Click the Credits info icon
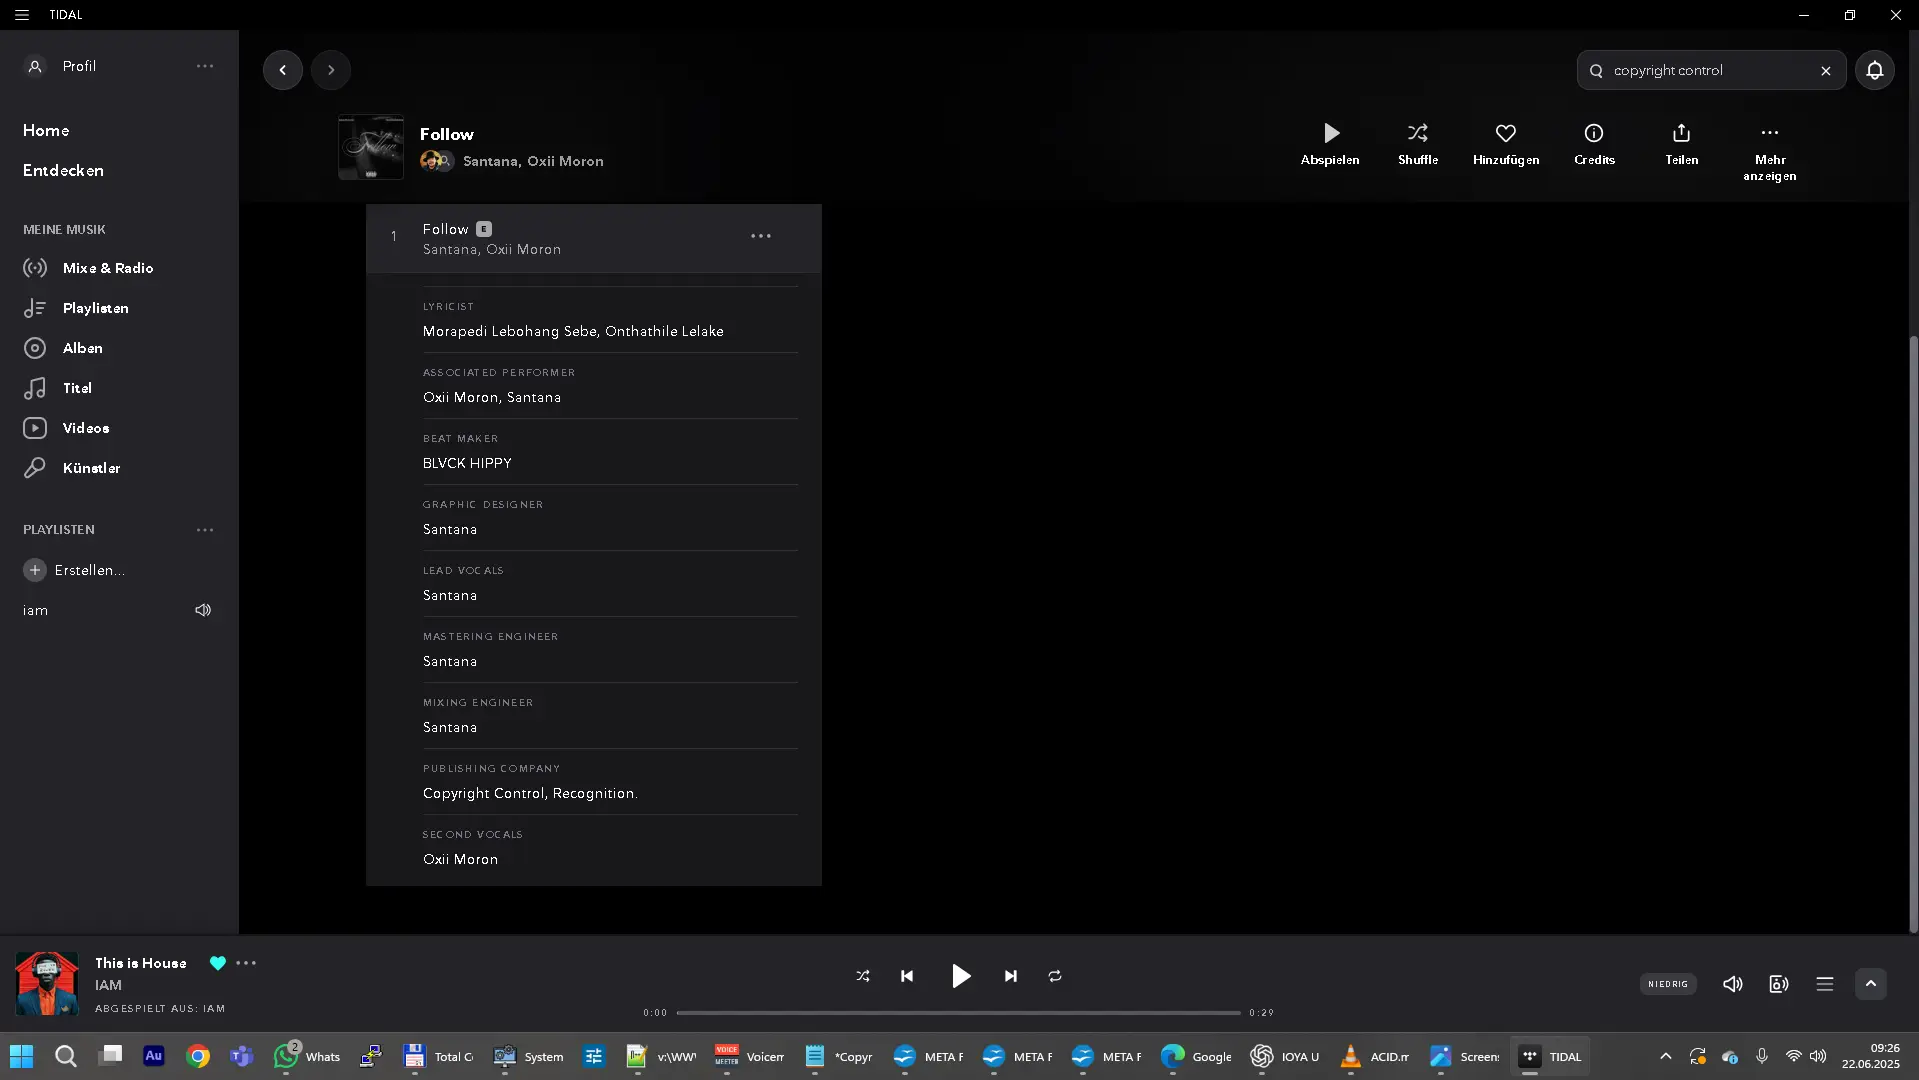This screenshot has width=1919, height=1080. click(1593, 134)
